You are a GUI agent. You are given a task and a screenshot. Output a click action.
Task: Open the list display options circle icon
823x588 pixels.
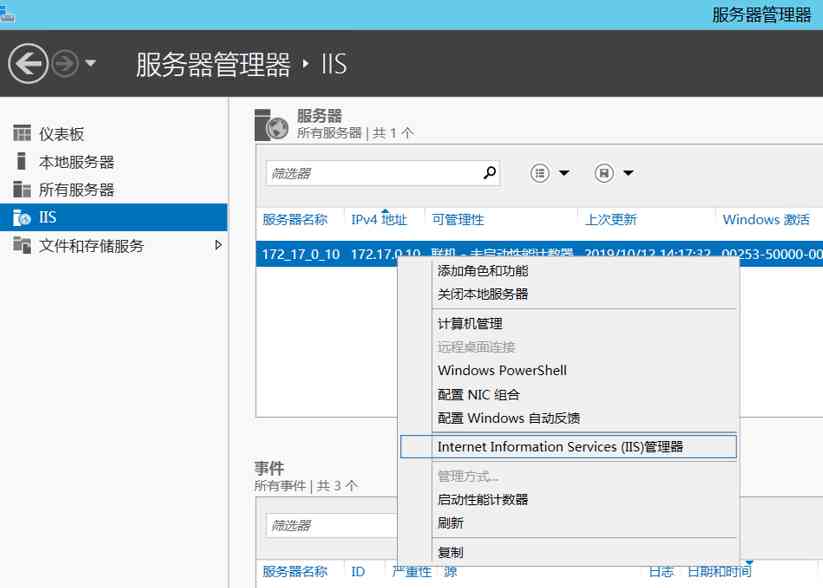[x=538, y=172]
